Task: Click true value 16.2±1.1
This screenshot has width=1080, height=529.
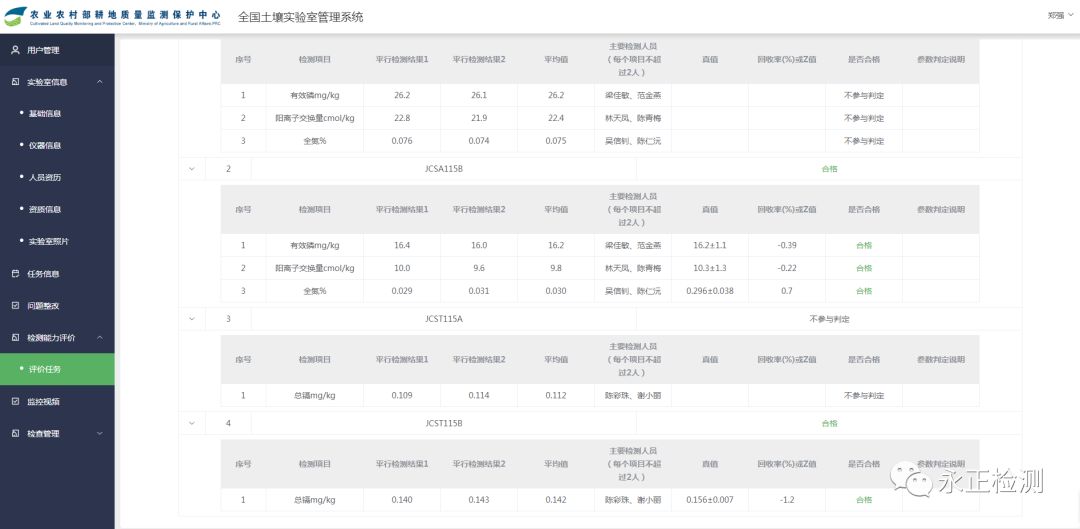Action: (x=709, y=245)
